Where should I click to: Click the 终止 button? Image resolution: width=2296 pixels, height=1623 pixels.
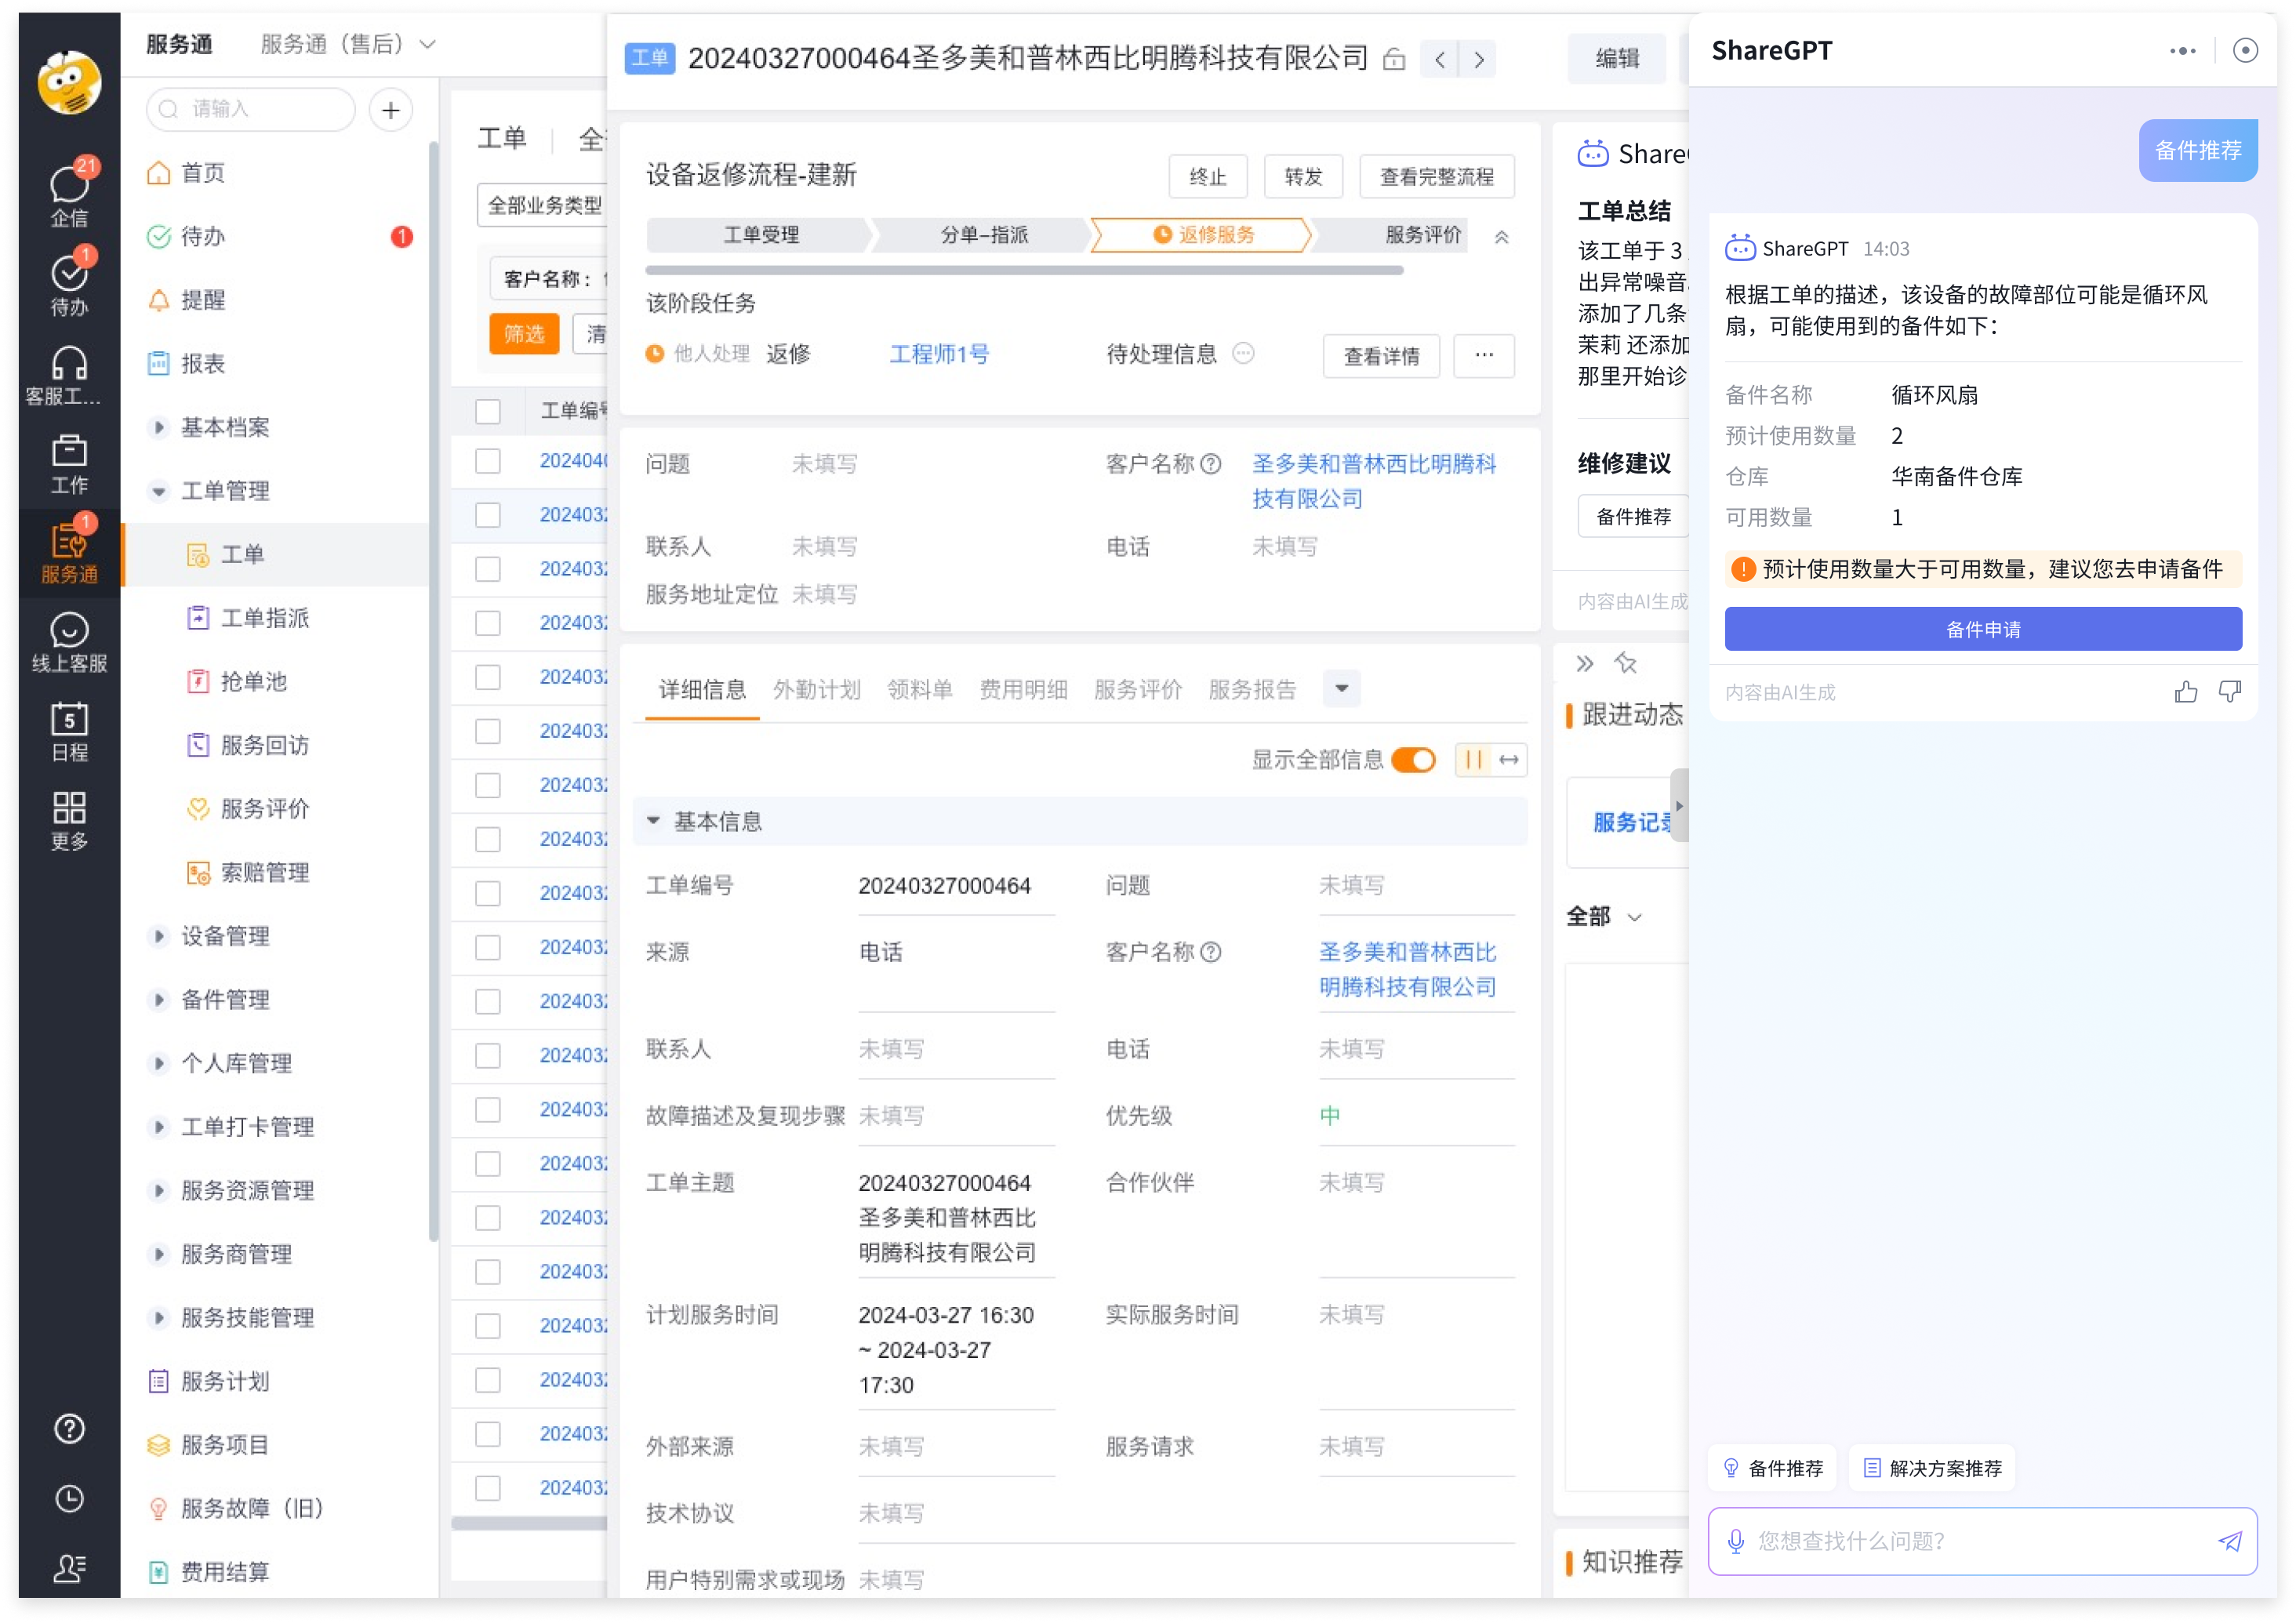pos(1207,176)
